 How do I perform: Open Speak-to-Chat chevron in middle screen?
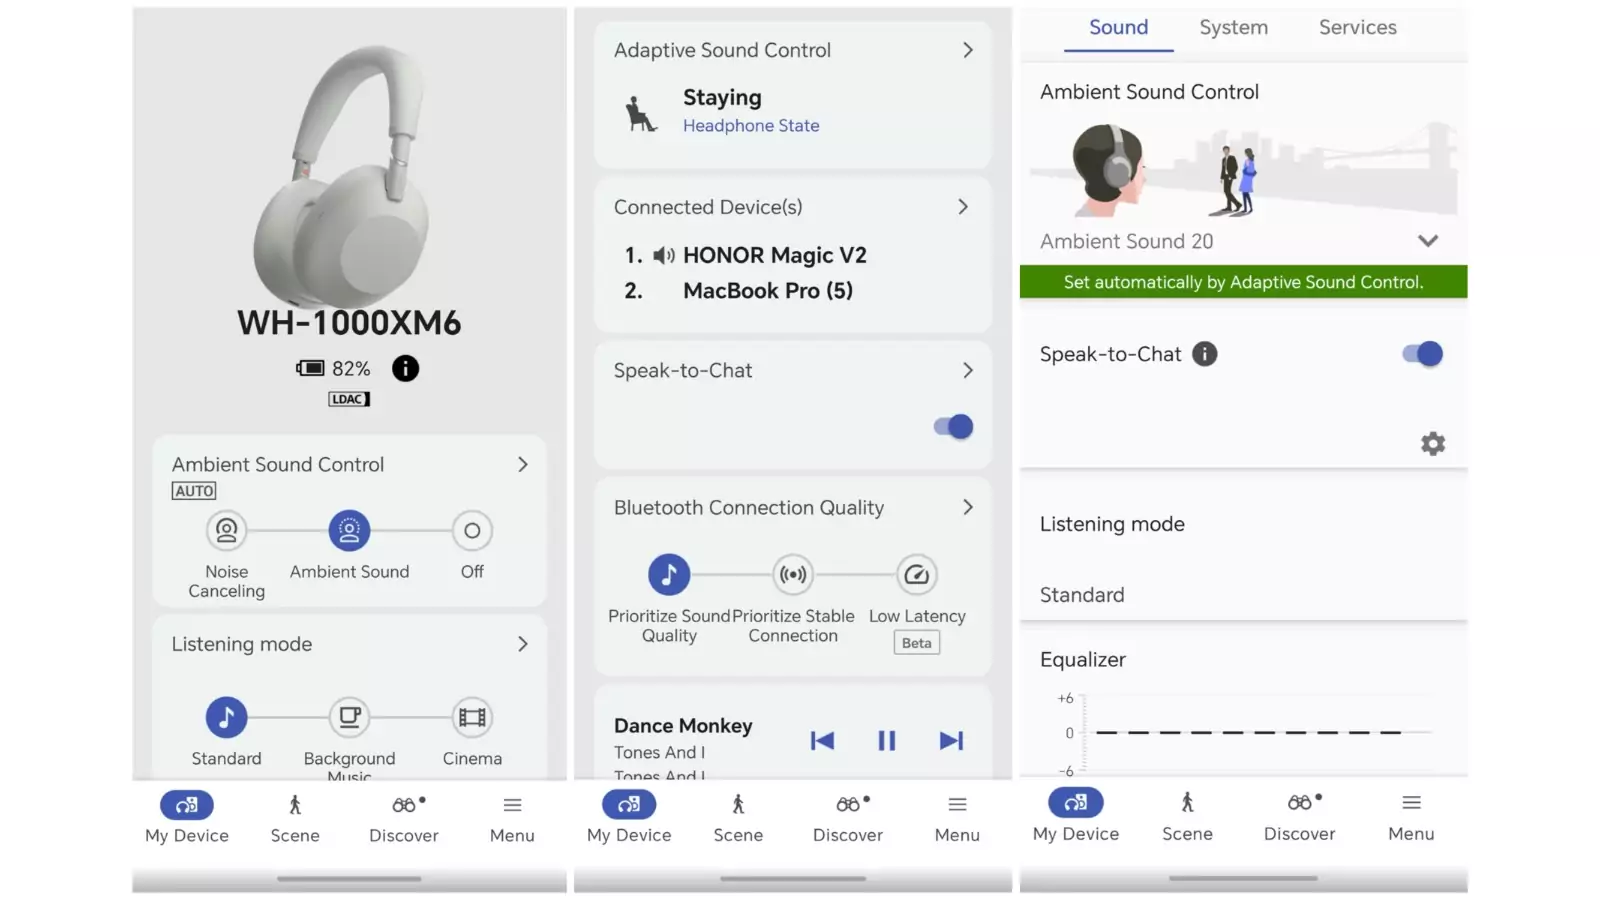[967, 371]
